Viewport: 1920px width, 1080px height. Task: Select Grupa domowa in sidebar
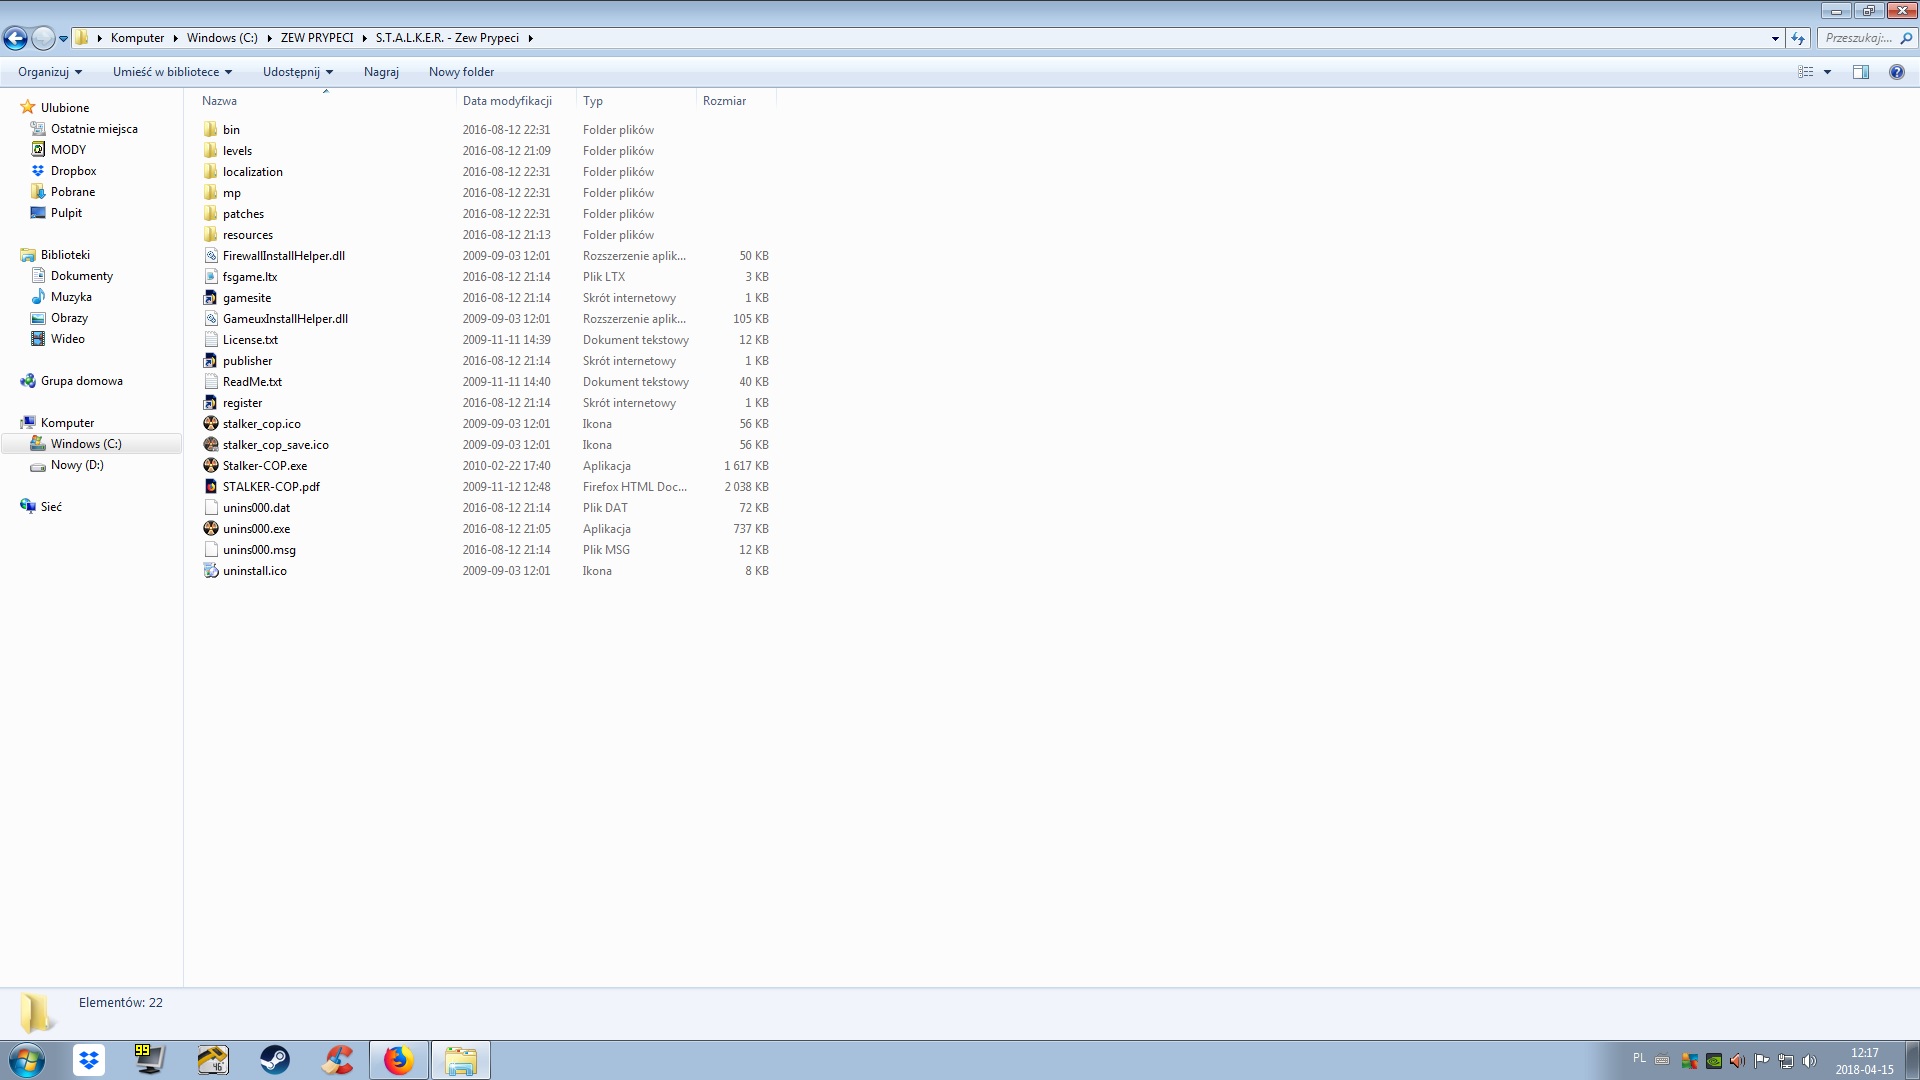(81, 381)
